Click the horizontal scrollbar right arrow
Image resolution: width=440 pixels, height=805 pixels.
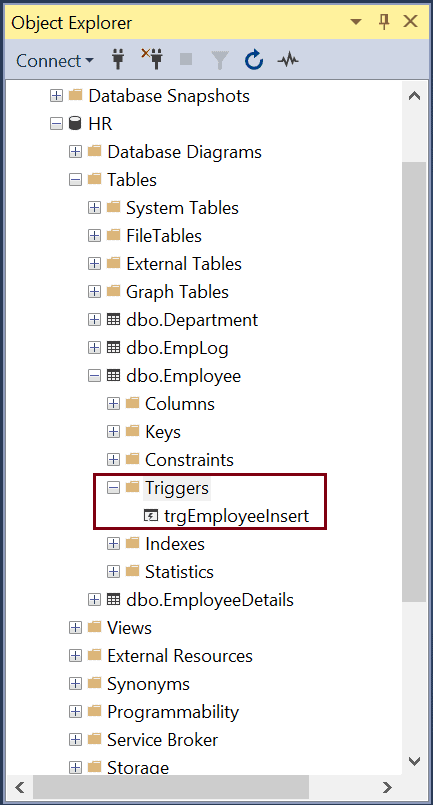(x=387, y=787)
